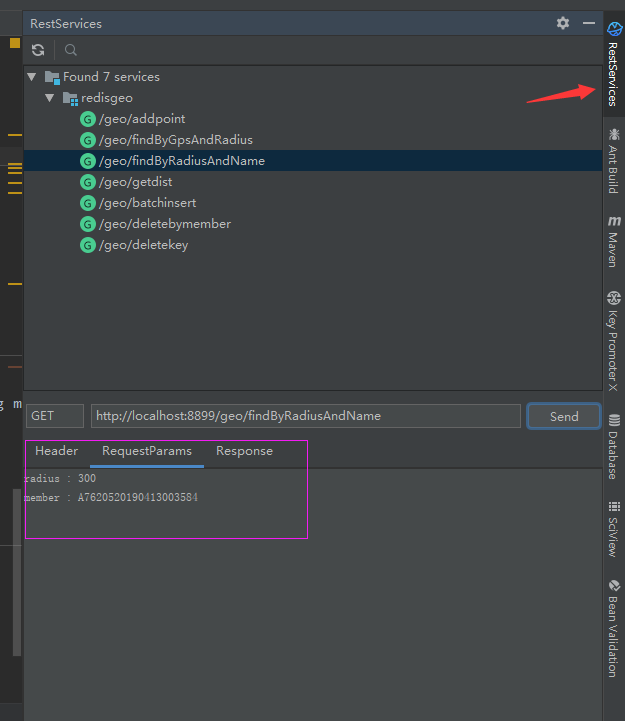The height and width of the screenshot is (721, 625).
Task: Select the /geo/deletekey service
Action: 143,245
